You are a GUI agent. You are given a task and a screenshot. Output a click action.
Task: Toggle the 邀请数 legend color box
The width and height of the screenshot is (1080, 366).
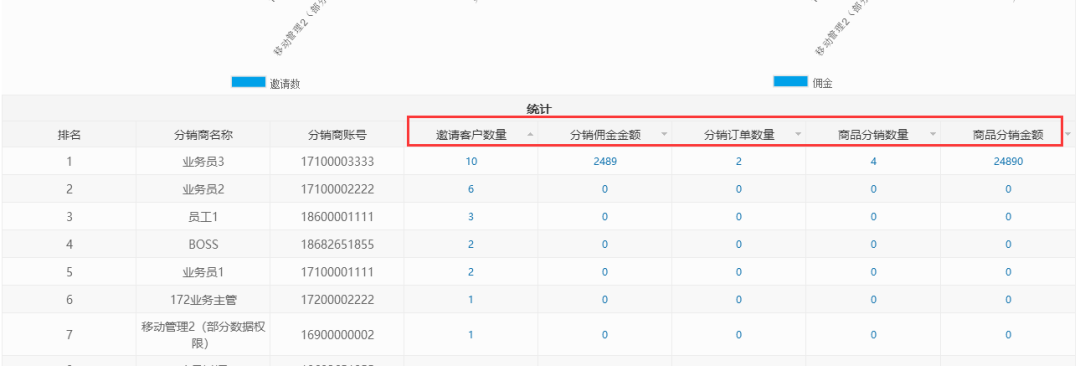pyautogui.click(x=248, y=83)
